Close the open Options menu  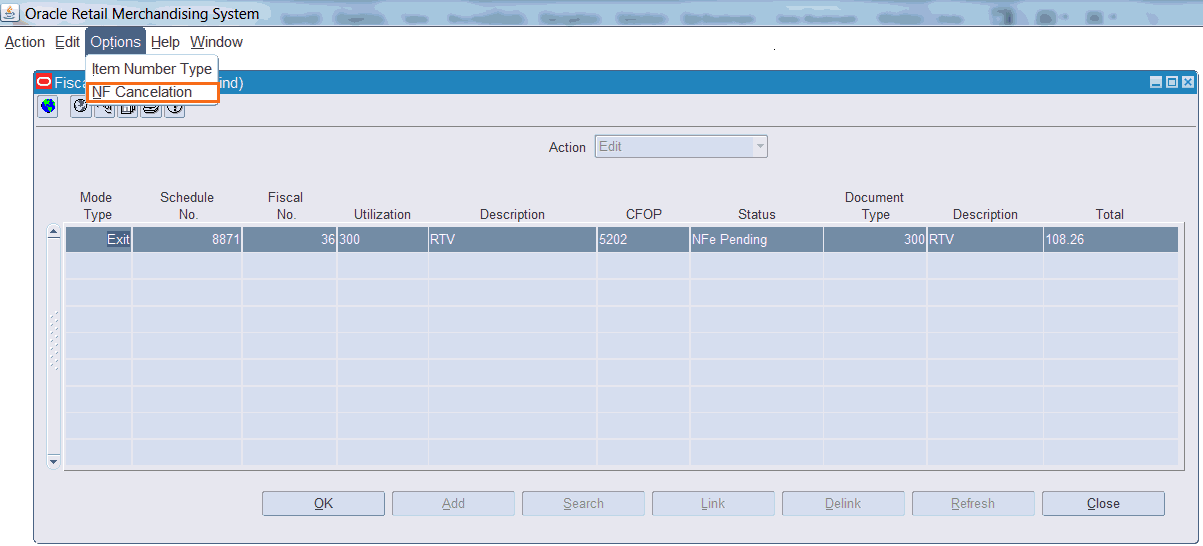(x=115, y=42)
